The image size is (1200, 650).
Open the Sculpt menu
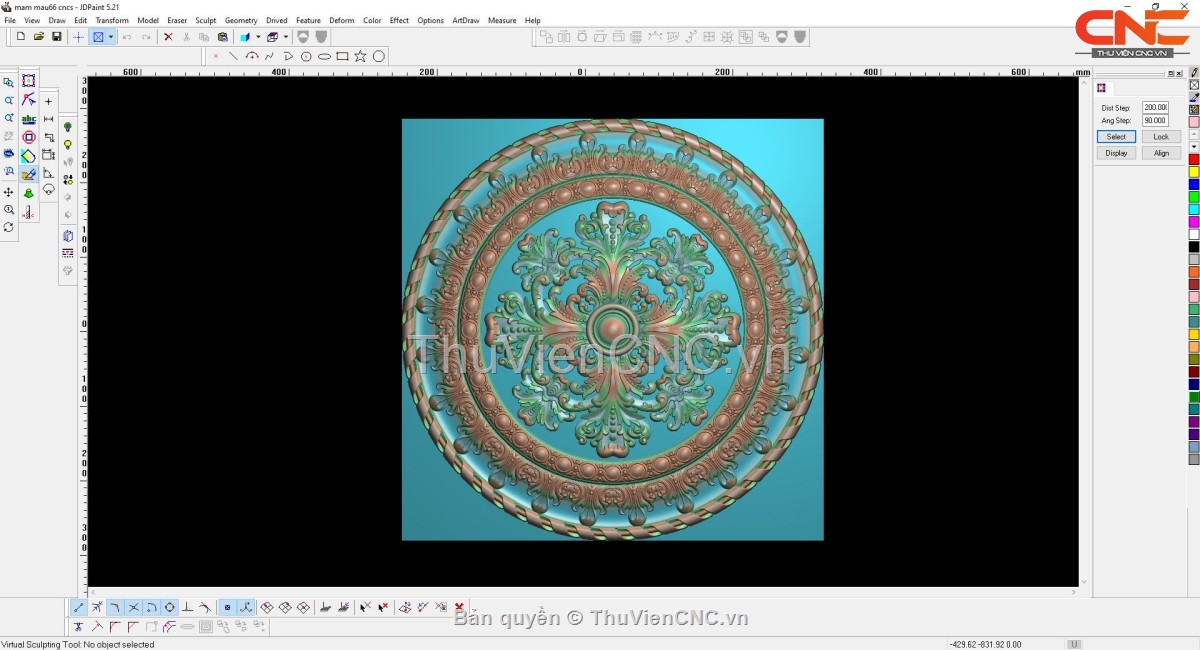[x=205, y=20]
